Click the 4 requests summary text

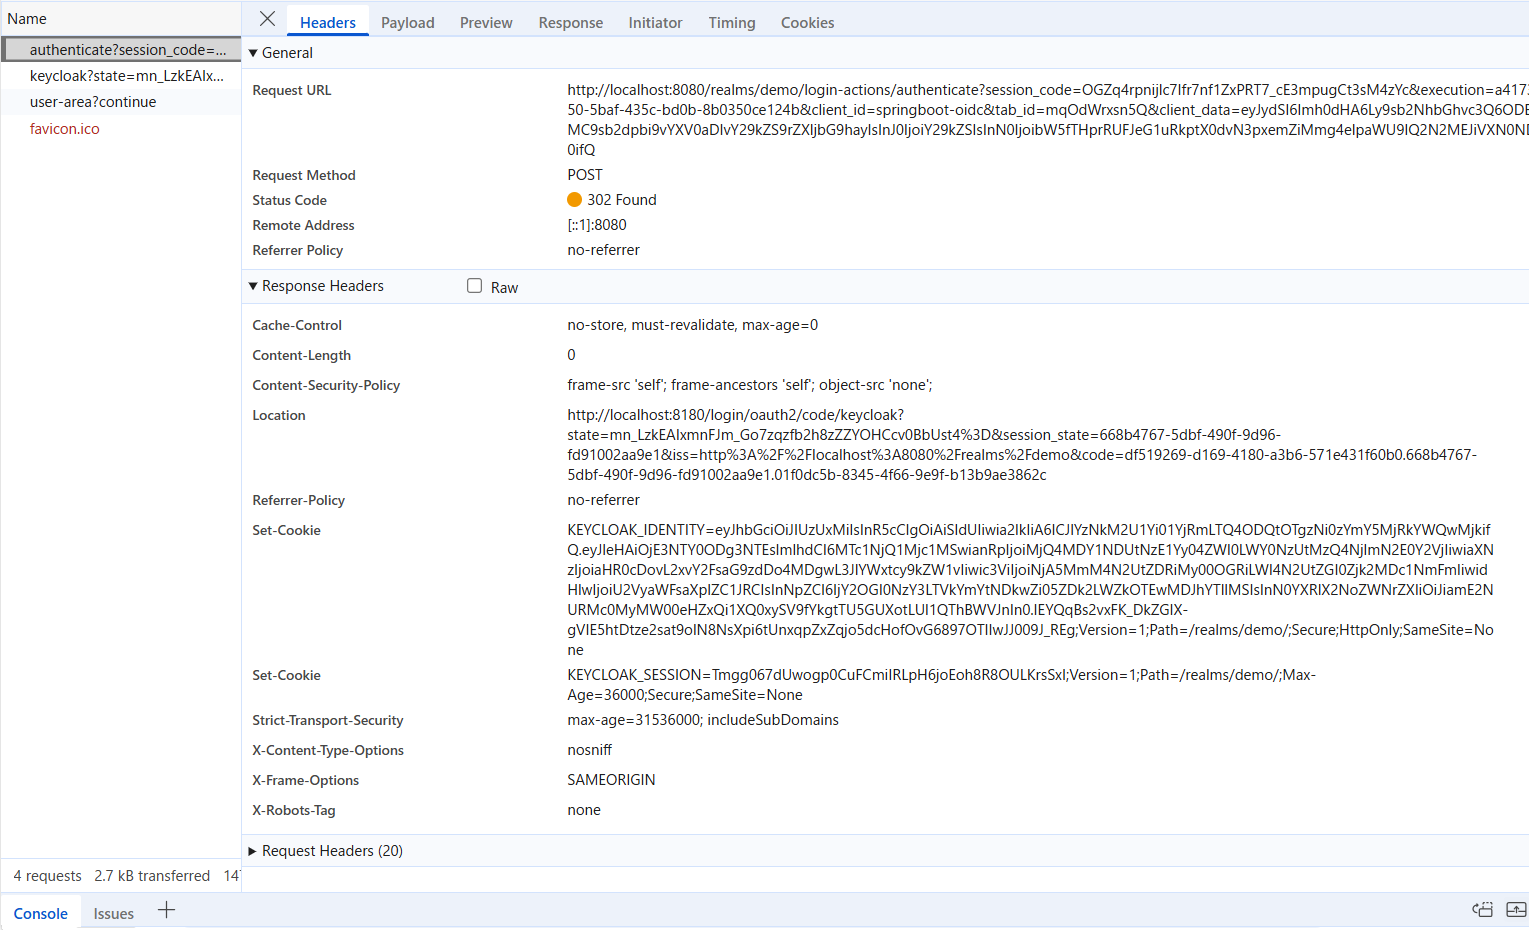click(48, 876)
